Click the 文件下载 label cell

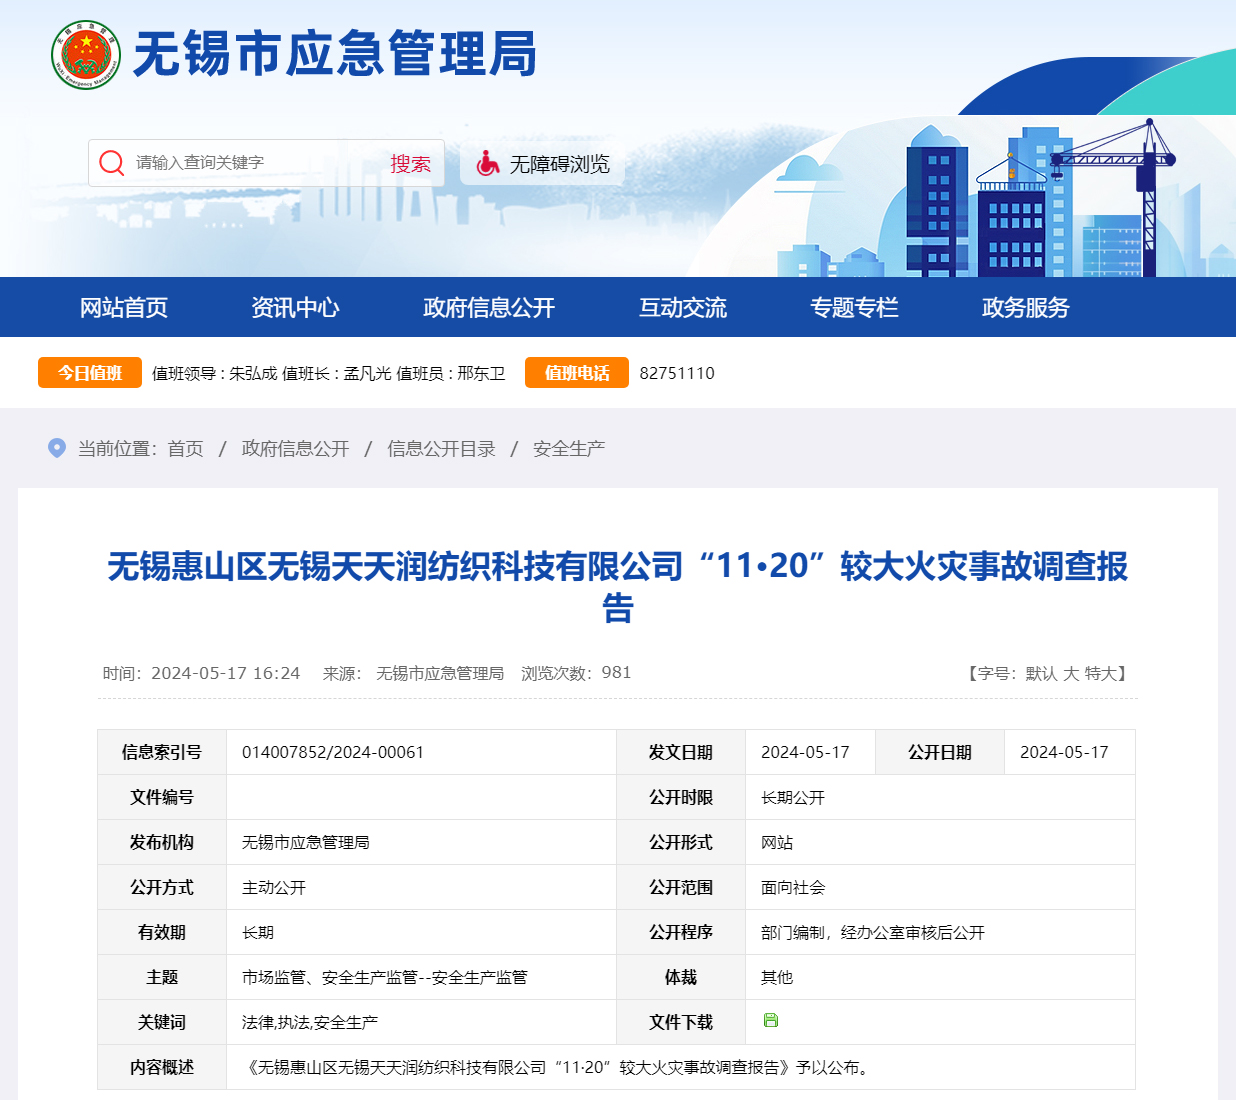(681, 1022)
